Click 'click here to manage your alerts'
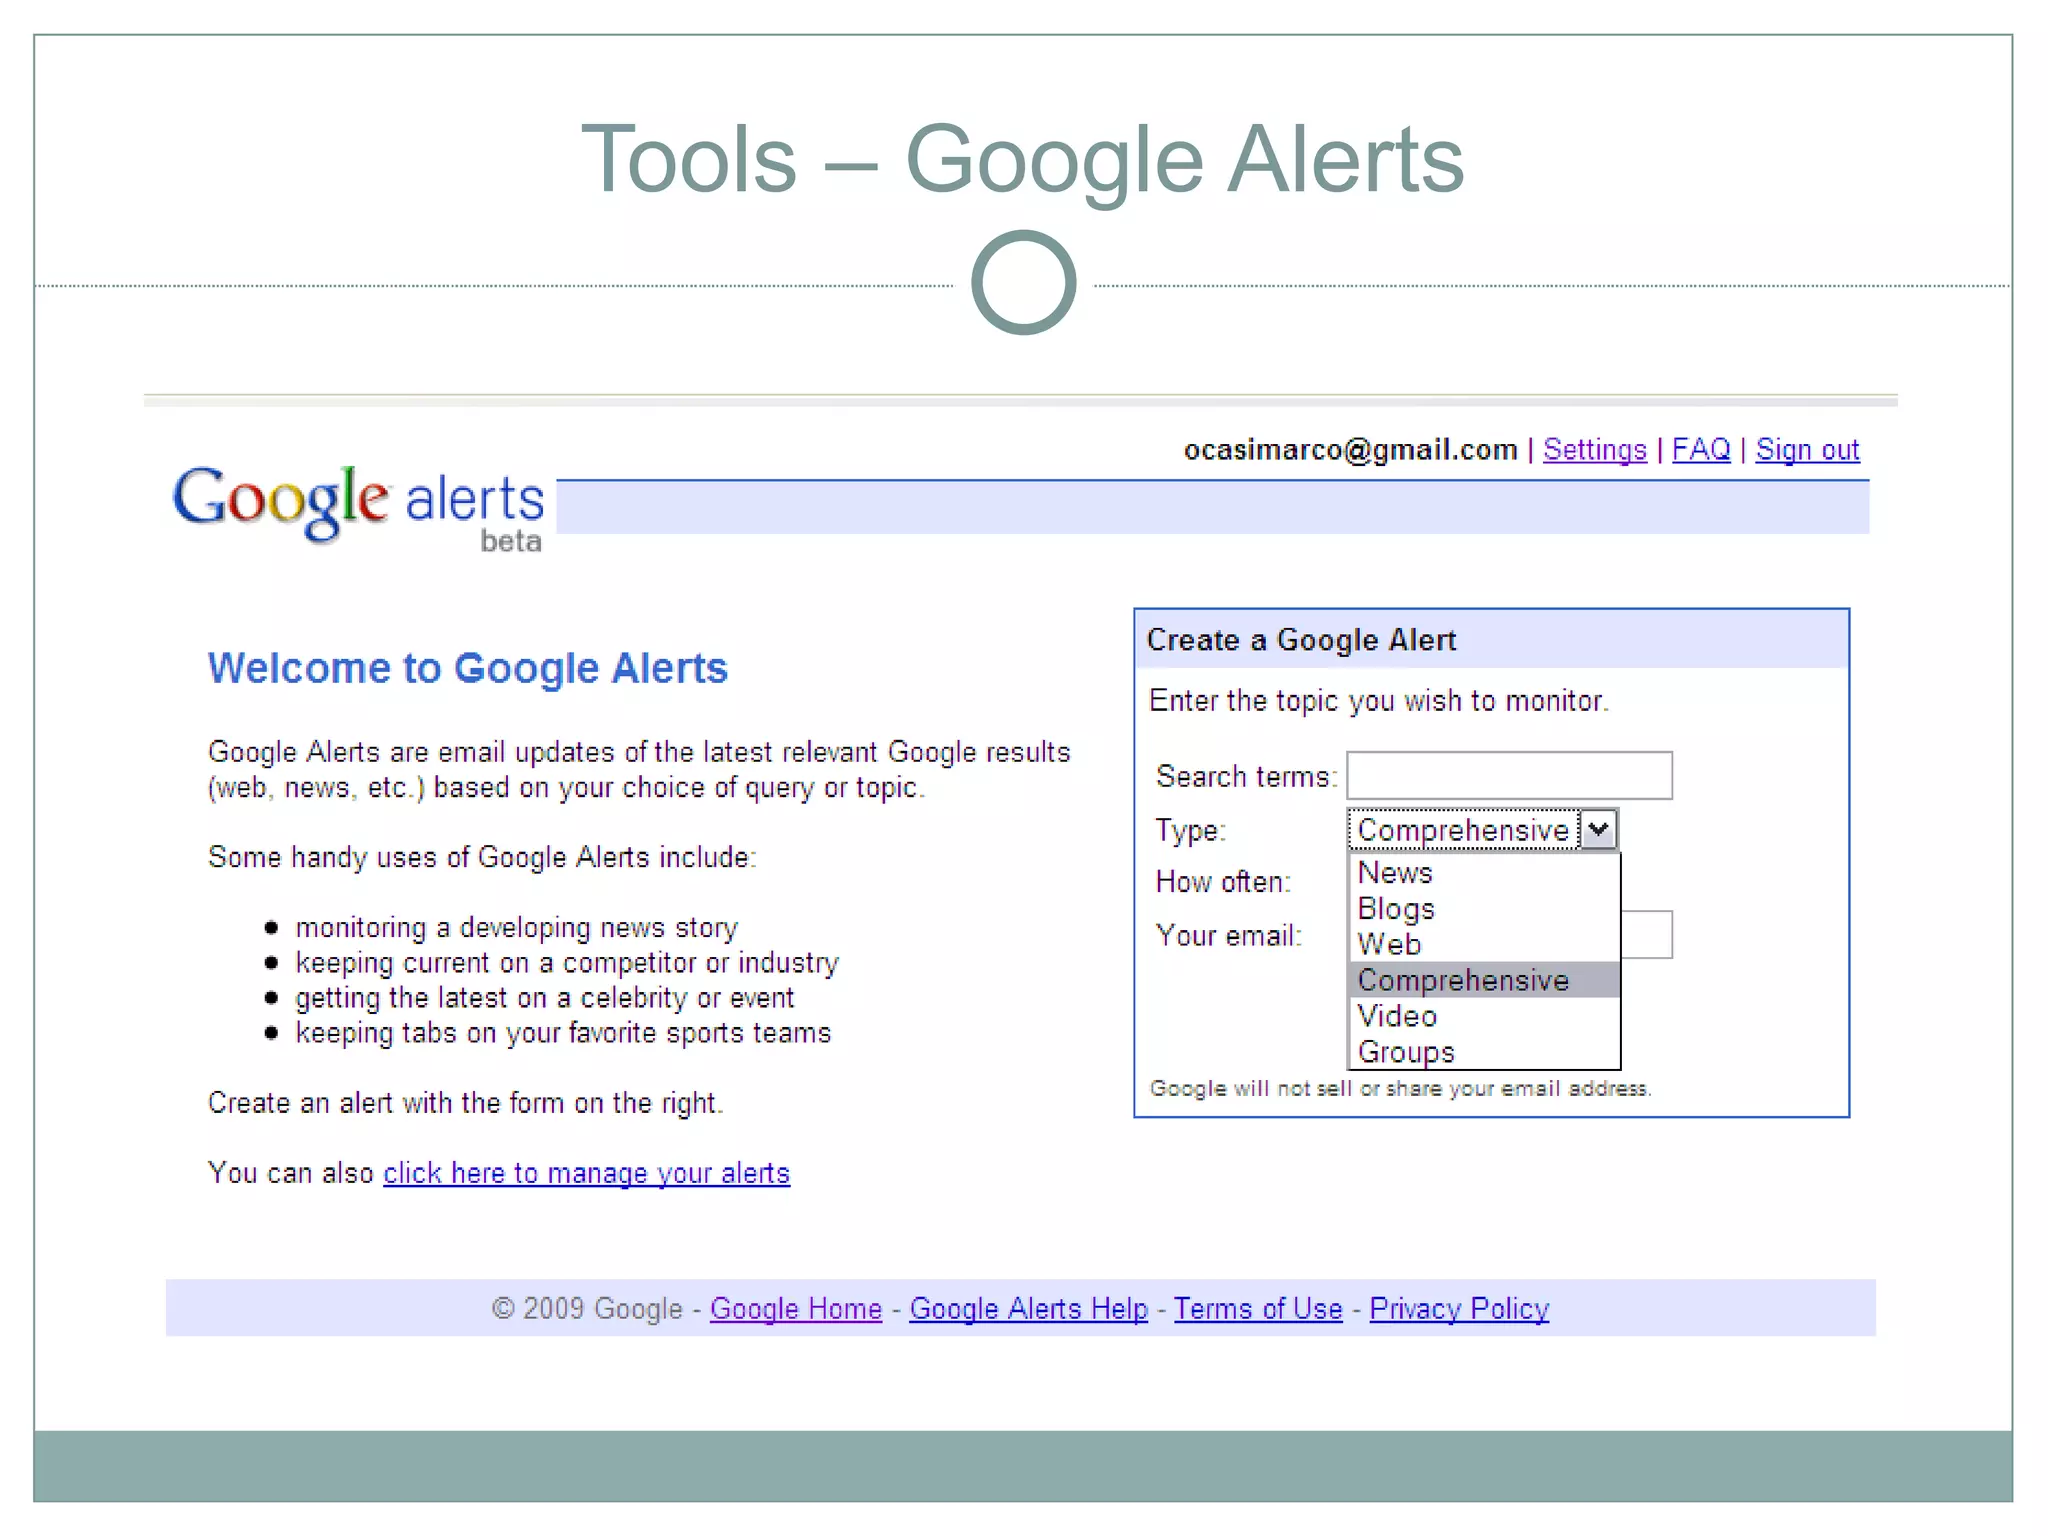 click(x=586, y=1173)
